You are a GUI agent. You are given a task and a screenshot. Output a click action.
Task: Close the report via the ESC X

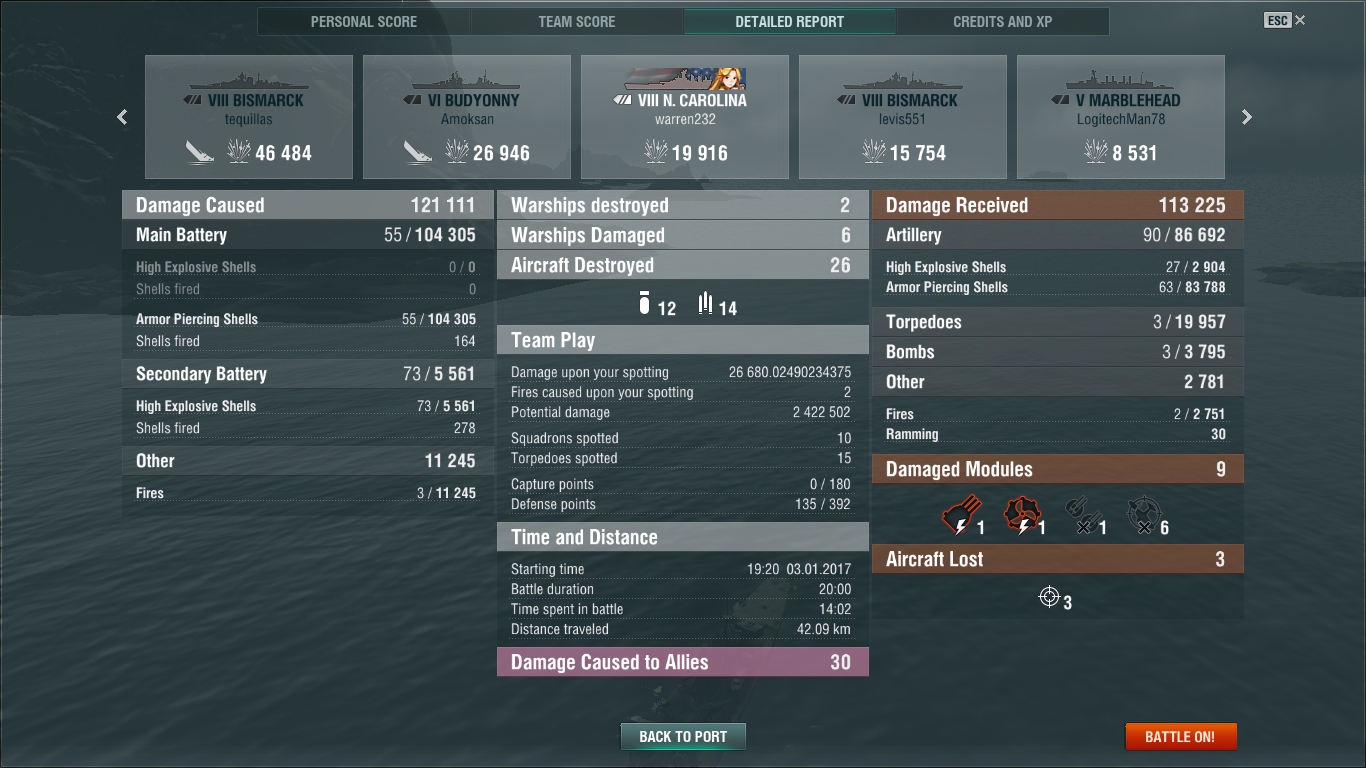(1285, 20)
